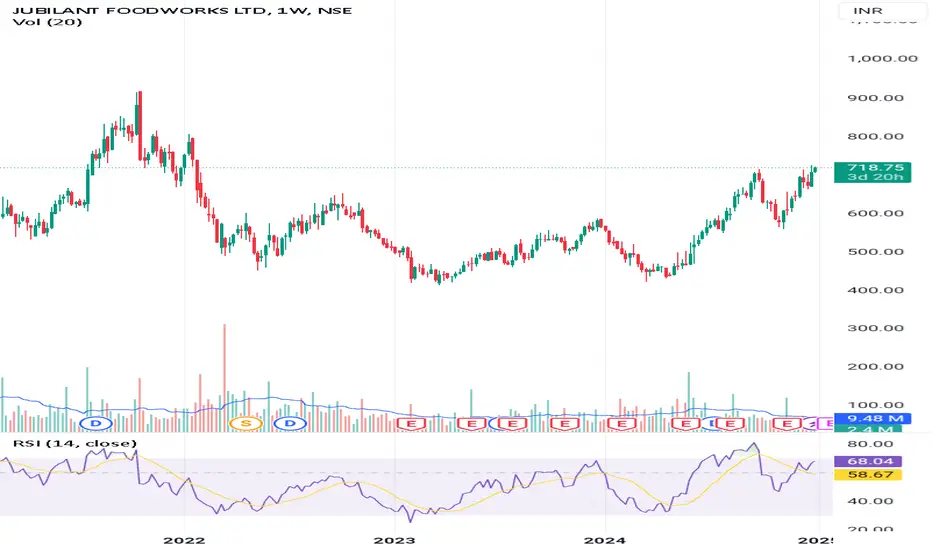Click the 80.00 RSI axis label
Screen dimensions: 932x550
(x=871, y=444)
